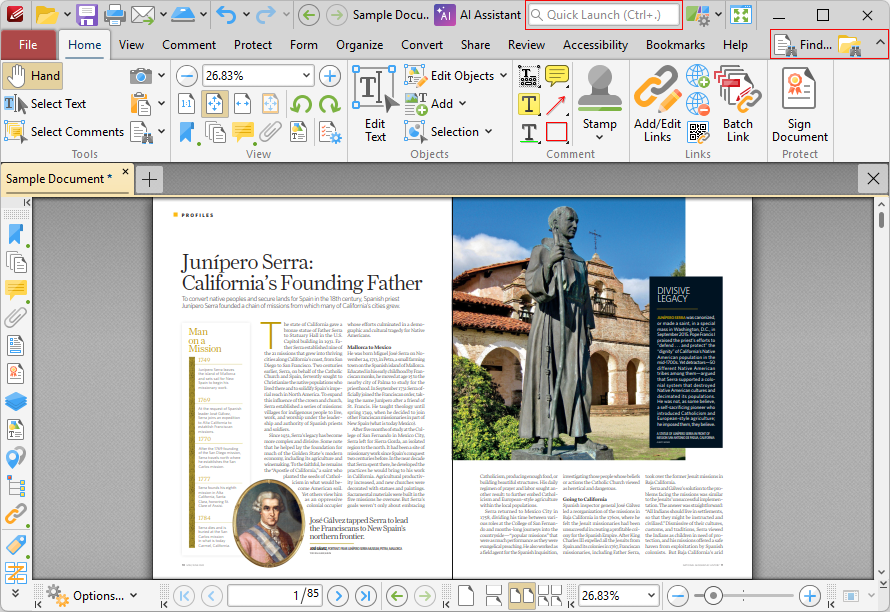Viewport: 890px width, 612px height.
Task: Click the Sign Document button
Action: pyautogui.click(x=800, y=104)
